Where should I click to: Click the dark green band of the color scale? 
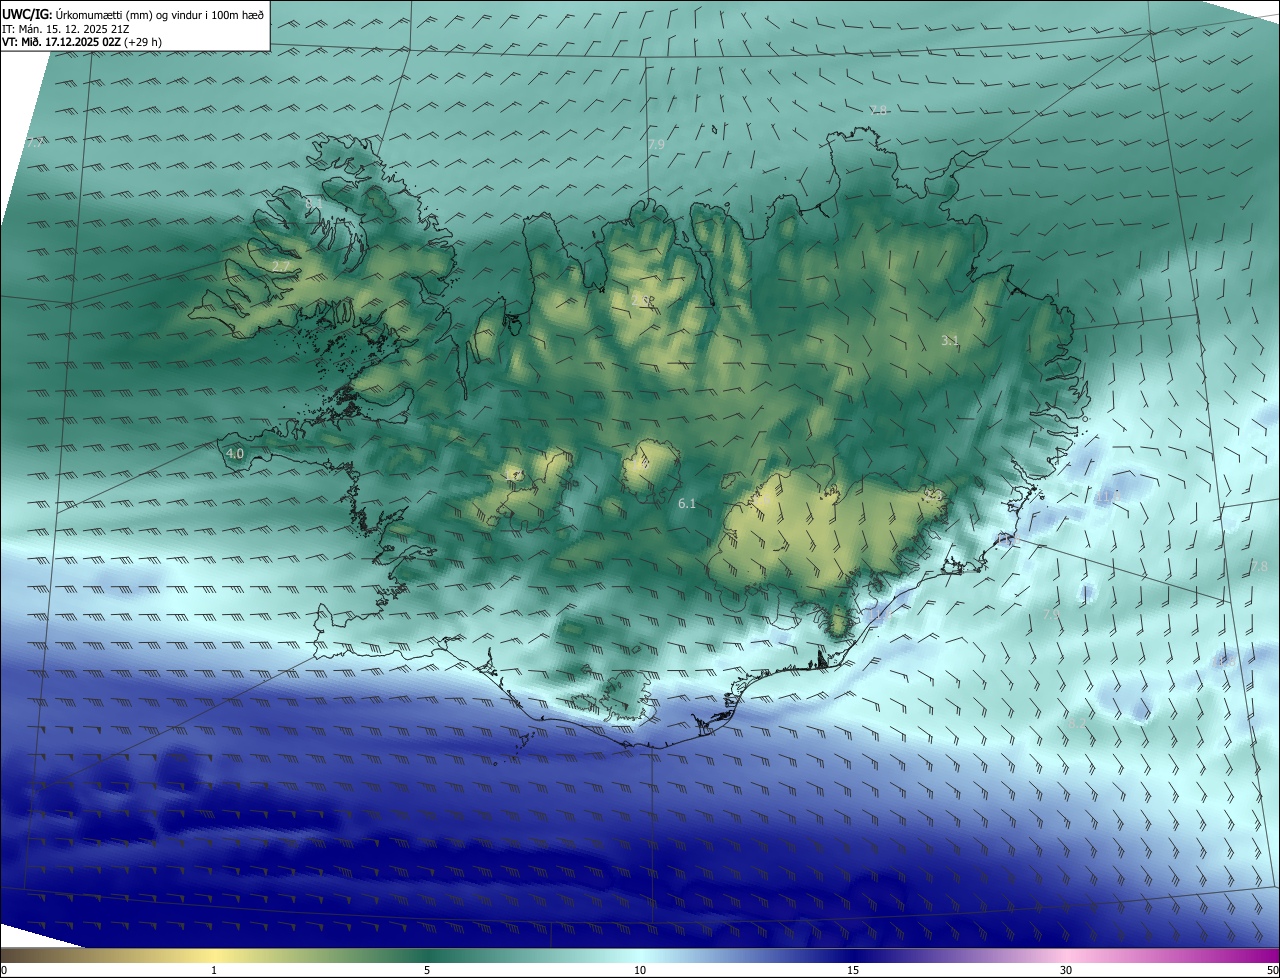point(427,955)
